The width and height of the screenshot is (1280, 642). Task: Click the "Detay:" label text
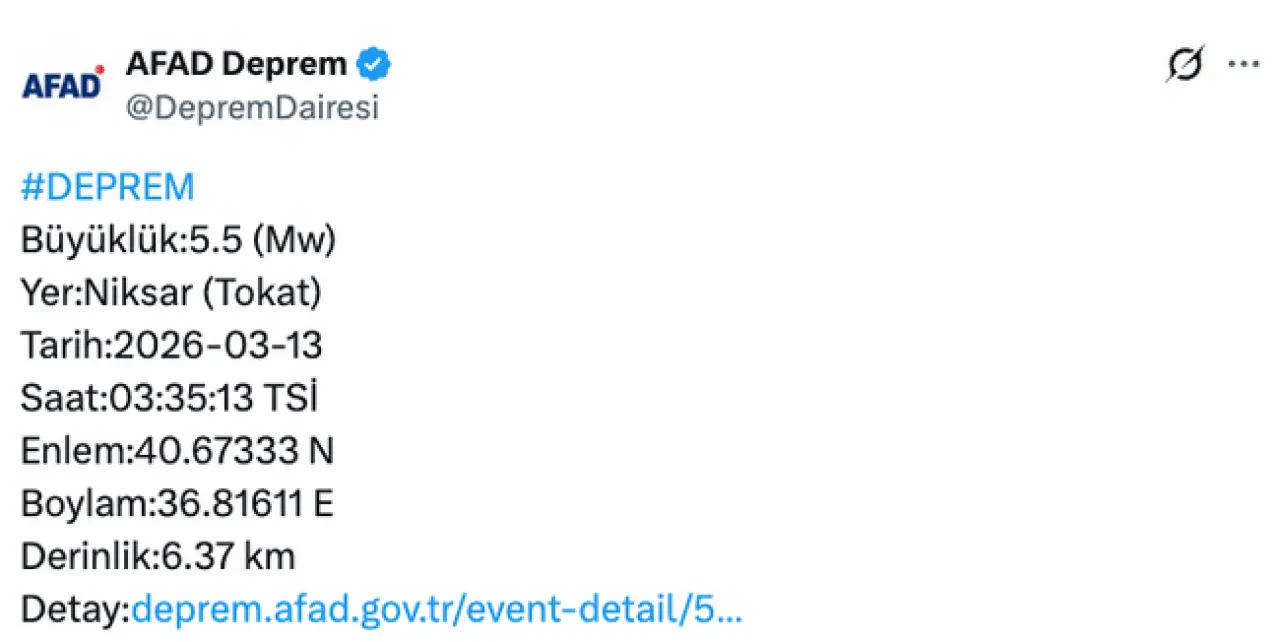click(x=75, y=609)
